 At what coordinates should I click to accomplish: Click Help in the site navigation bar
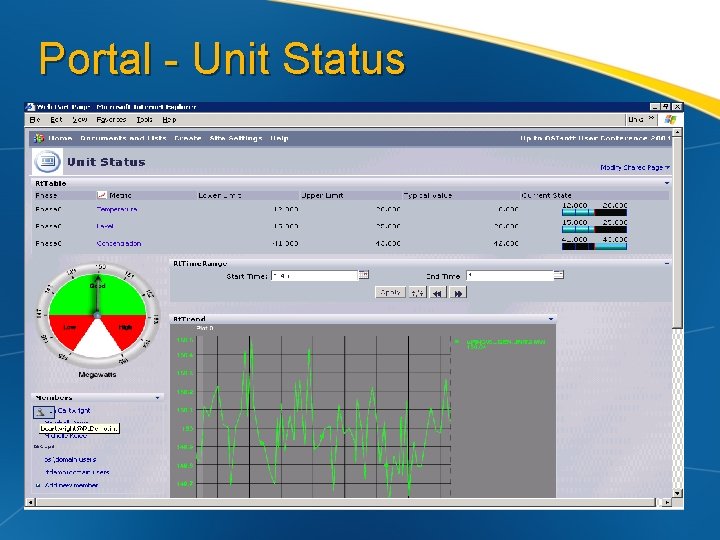(279, 138)
